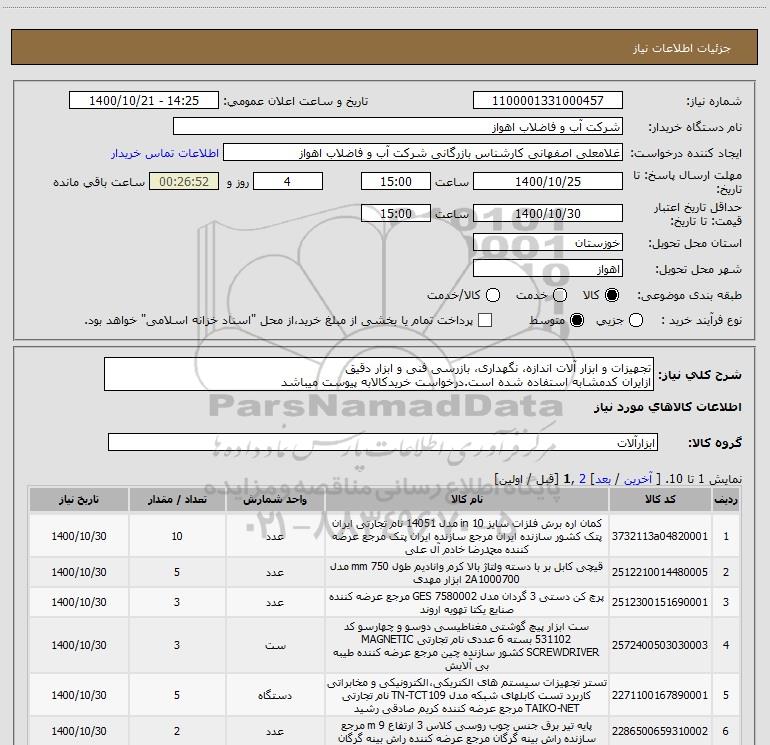Select product code 2271100167890001
Screen dimensions: 770x745
(x=660, y=695)
